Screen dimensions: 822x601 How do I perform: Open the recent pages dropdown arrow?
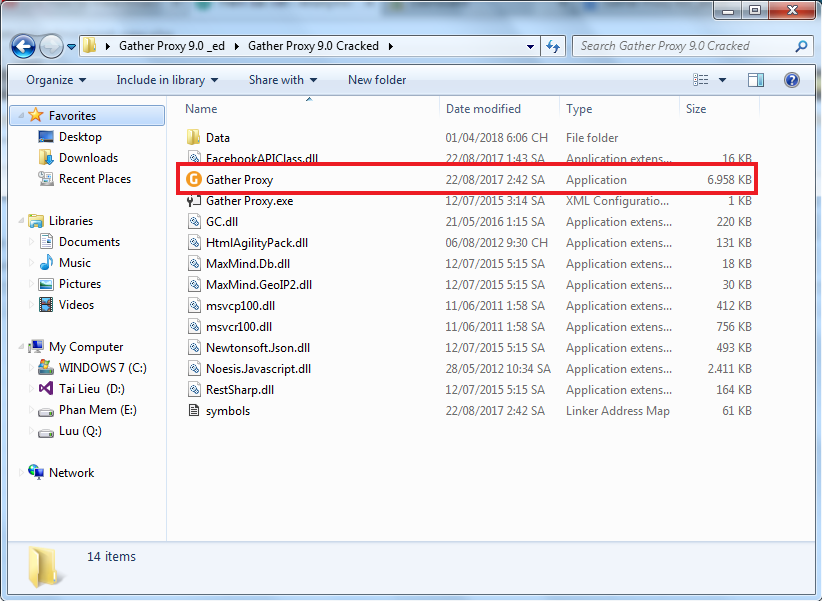click(x=71, y=47)
